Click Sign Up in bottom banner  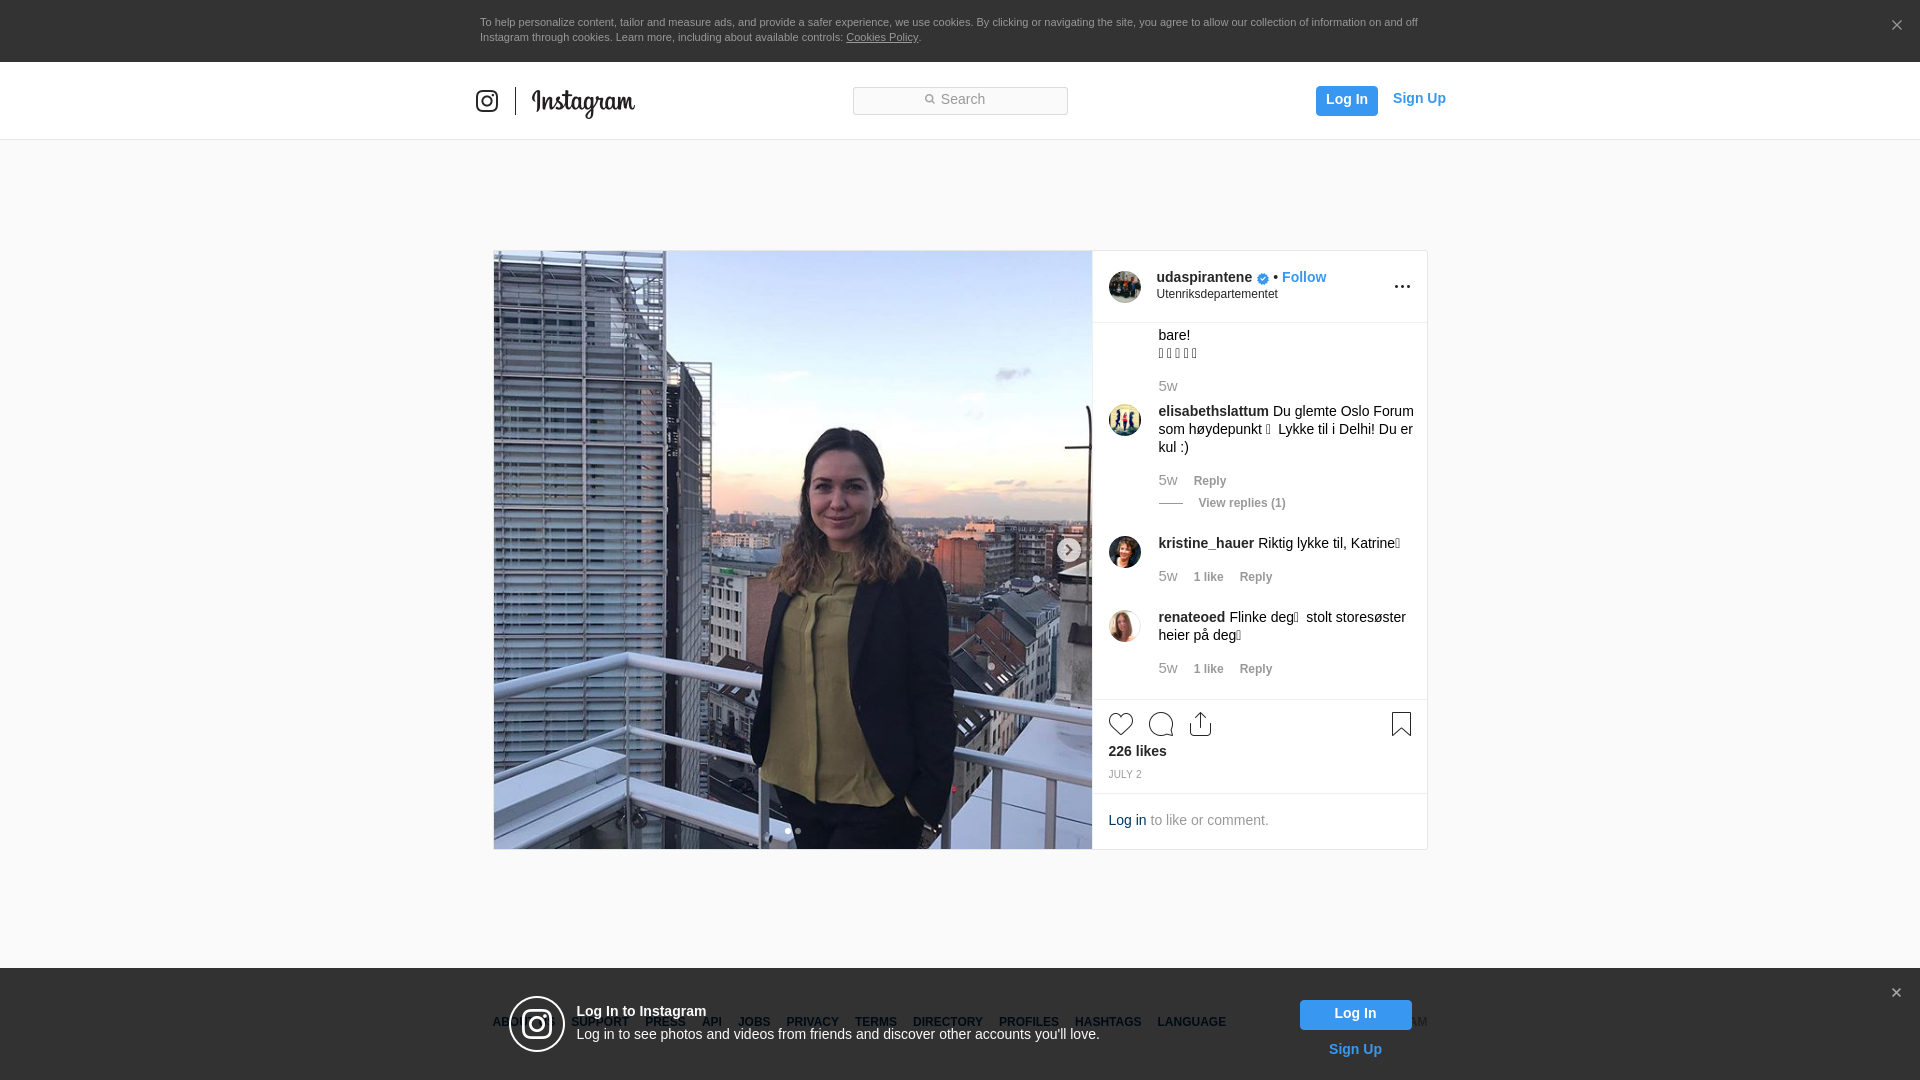[1355, 1049]
